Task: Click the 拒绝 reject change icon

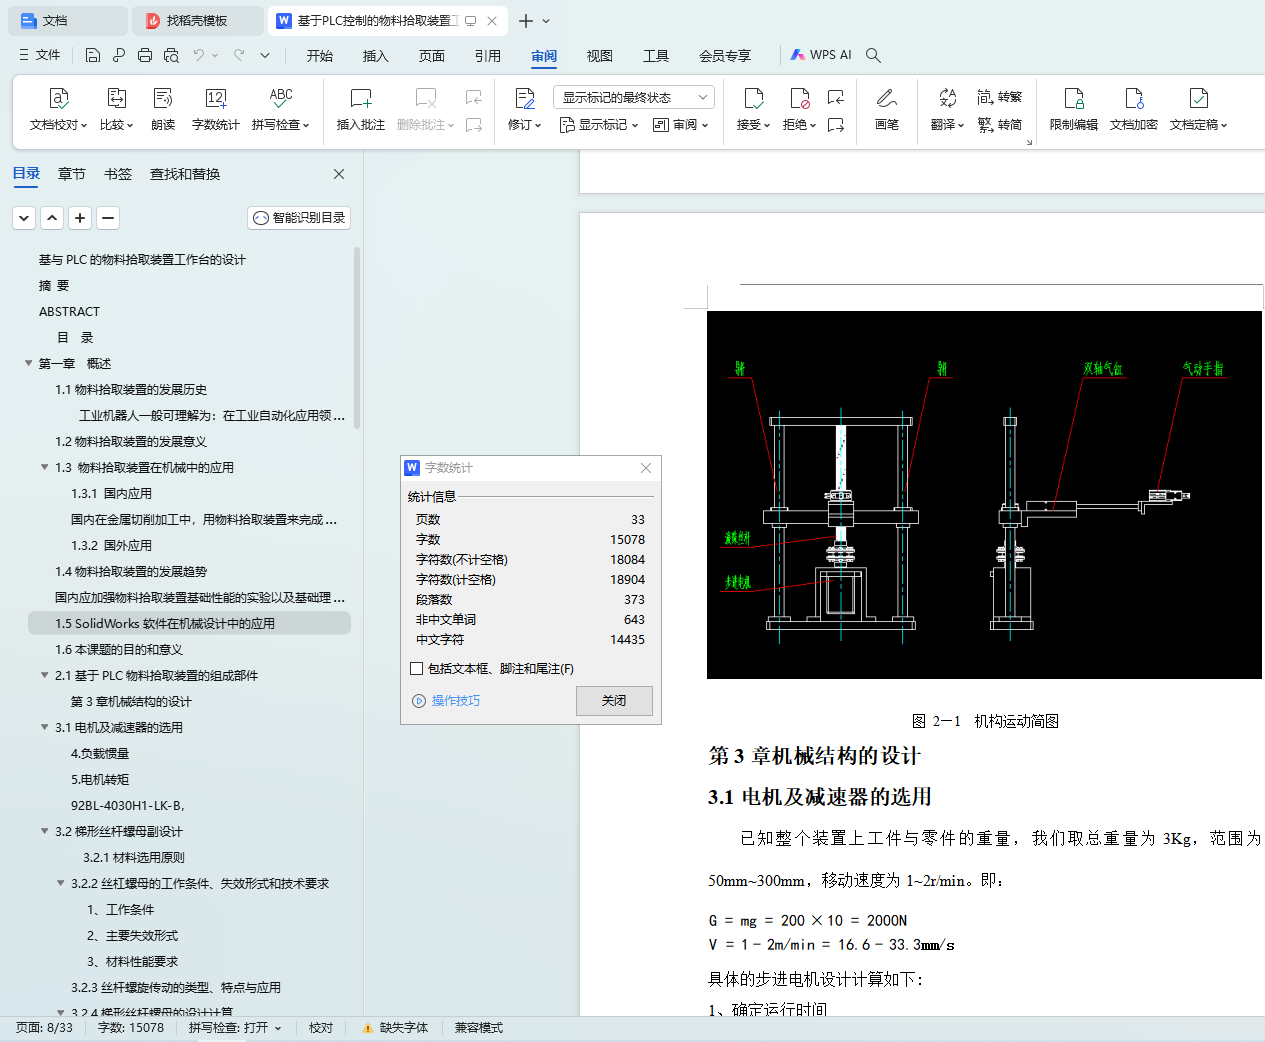Action: [x=800, y=98]
